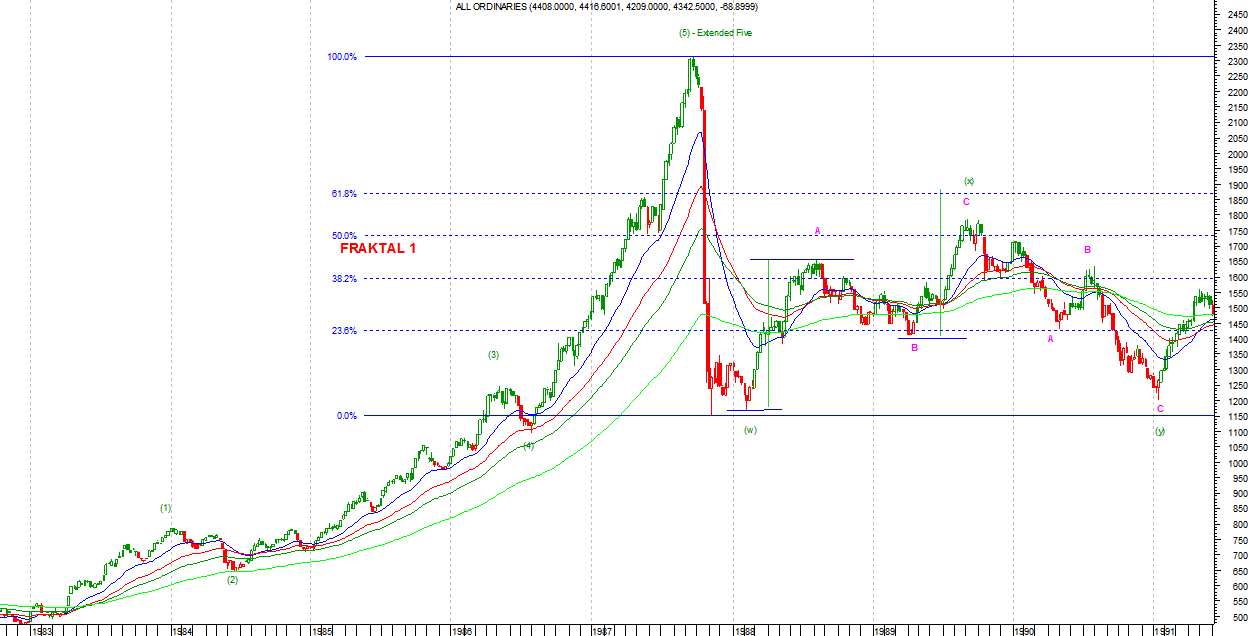Select the green (3) wave label

pyautogui.click(x=493, y=355)
